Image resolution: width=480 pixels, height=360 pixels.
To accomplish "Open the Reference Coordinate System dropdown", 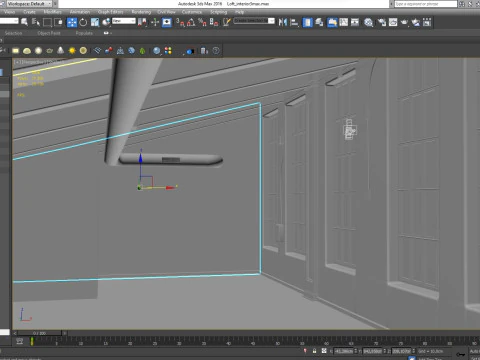I will click(124, 21).
